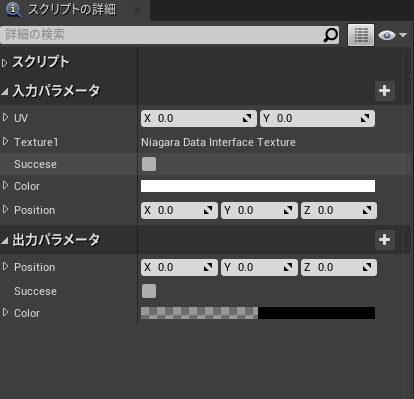The width and height of the screenshot is (414, 399).
Task: Toggle the output Succese checkbox
Action: pos(149,291)
